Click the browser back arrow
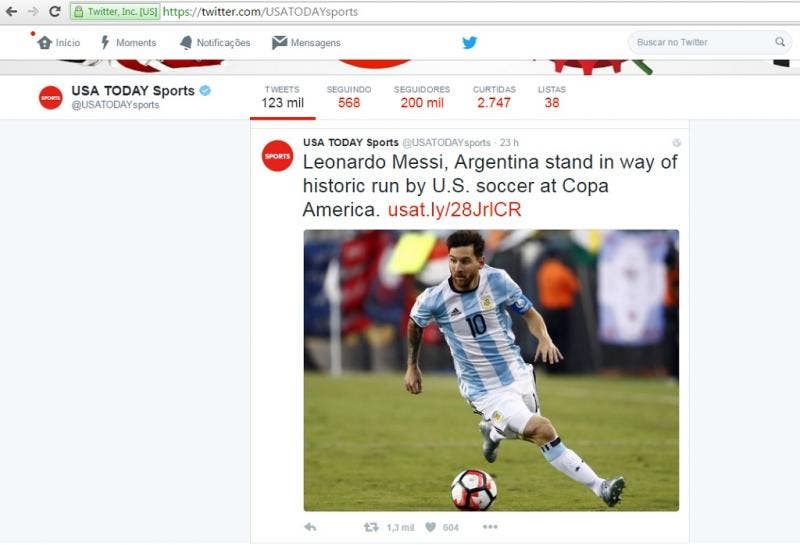800x545 pixels. point(11,11)
